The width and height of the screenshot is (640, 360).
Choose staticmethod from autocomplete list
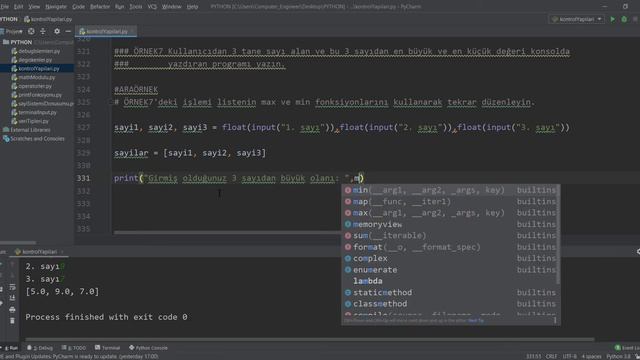(450, 293)
